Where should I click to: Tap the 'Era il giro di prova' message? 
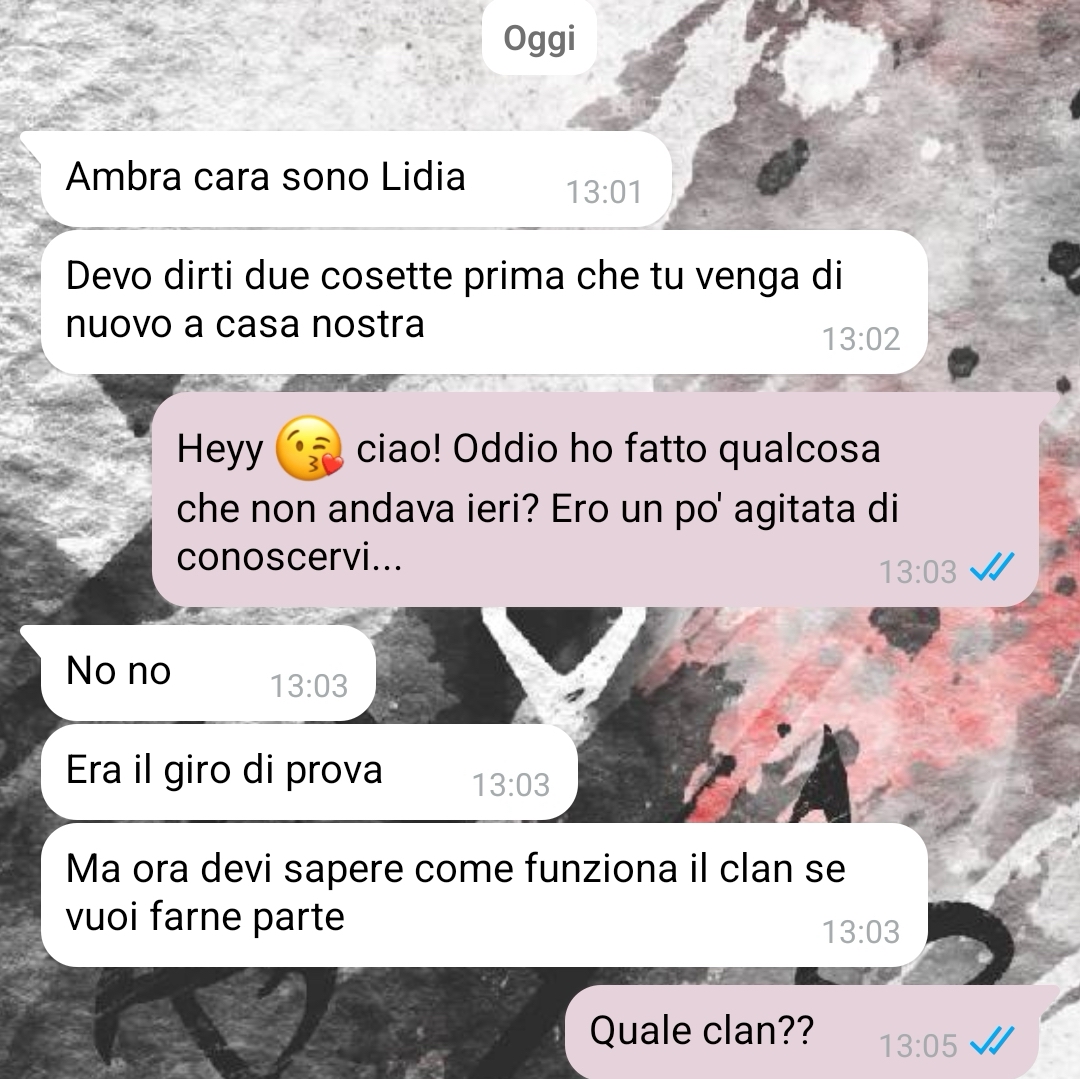click(x=309, y=772)
